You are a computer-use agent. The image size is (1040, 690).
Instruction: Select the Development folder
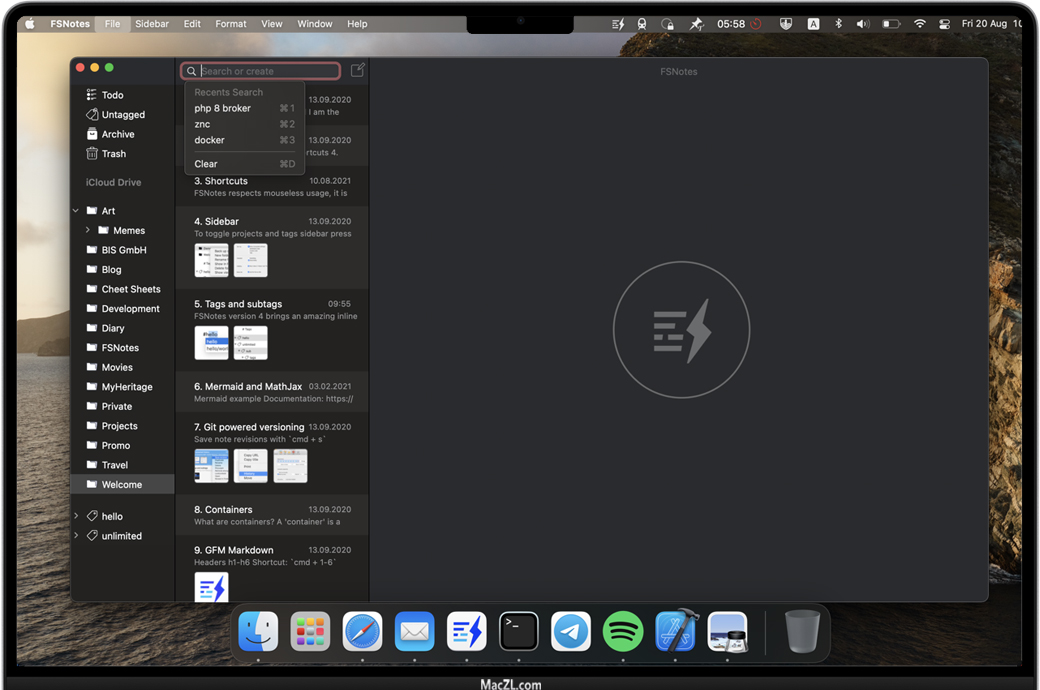(130, 309)
